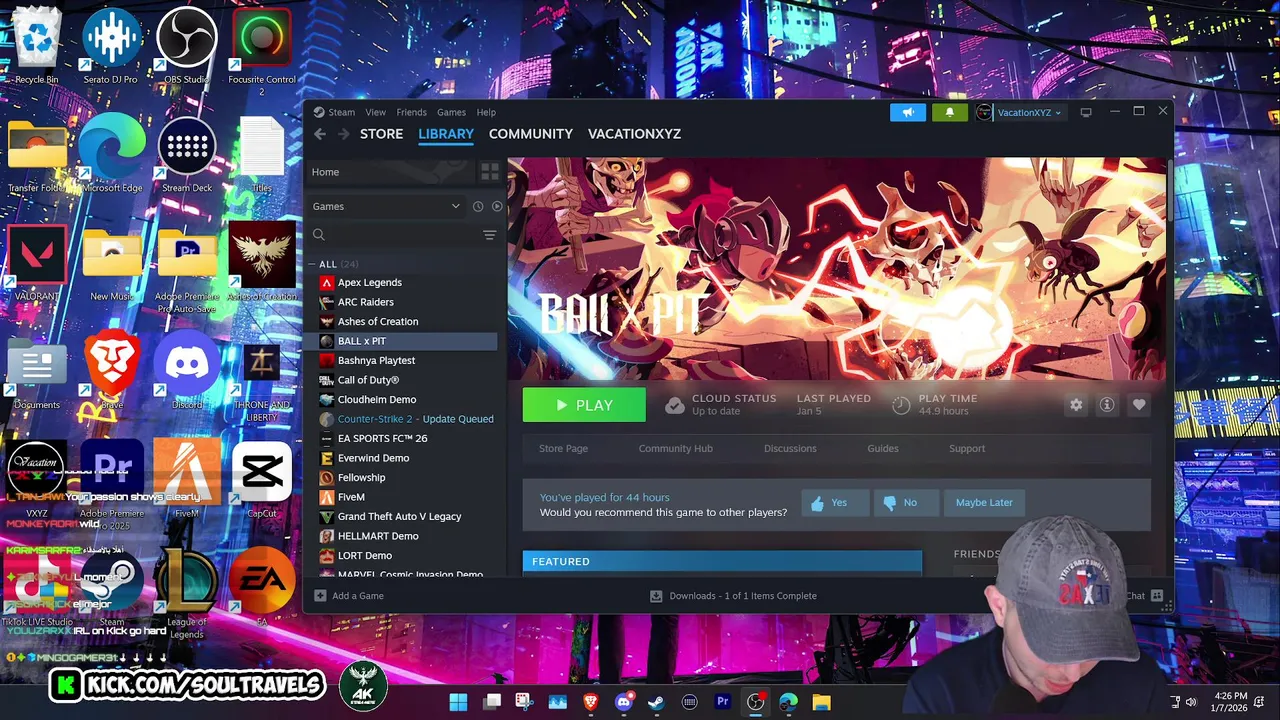Toggle sort by recent activity clock icon
Viewport: 1280px width, 720px height.
pyautogui.click(x=478, y=206)
